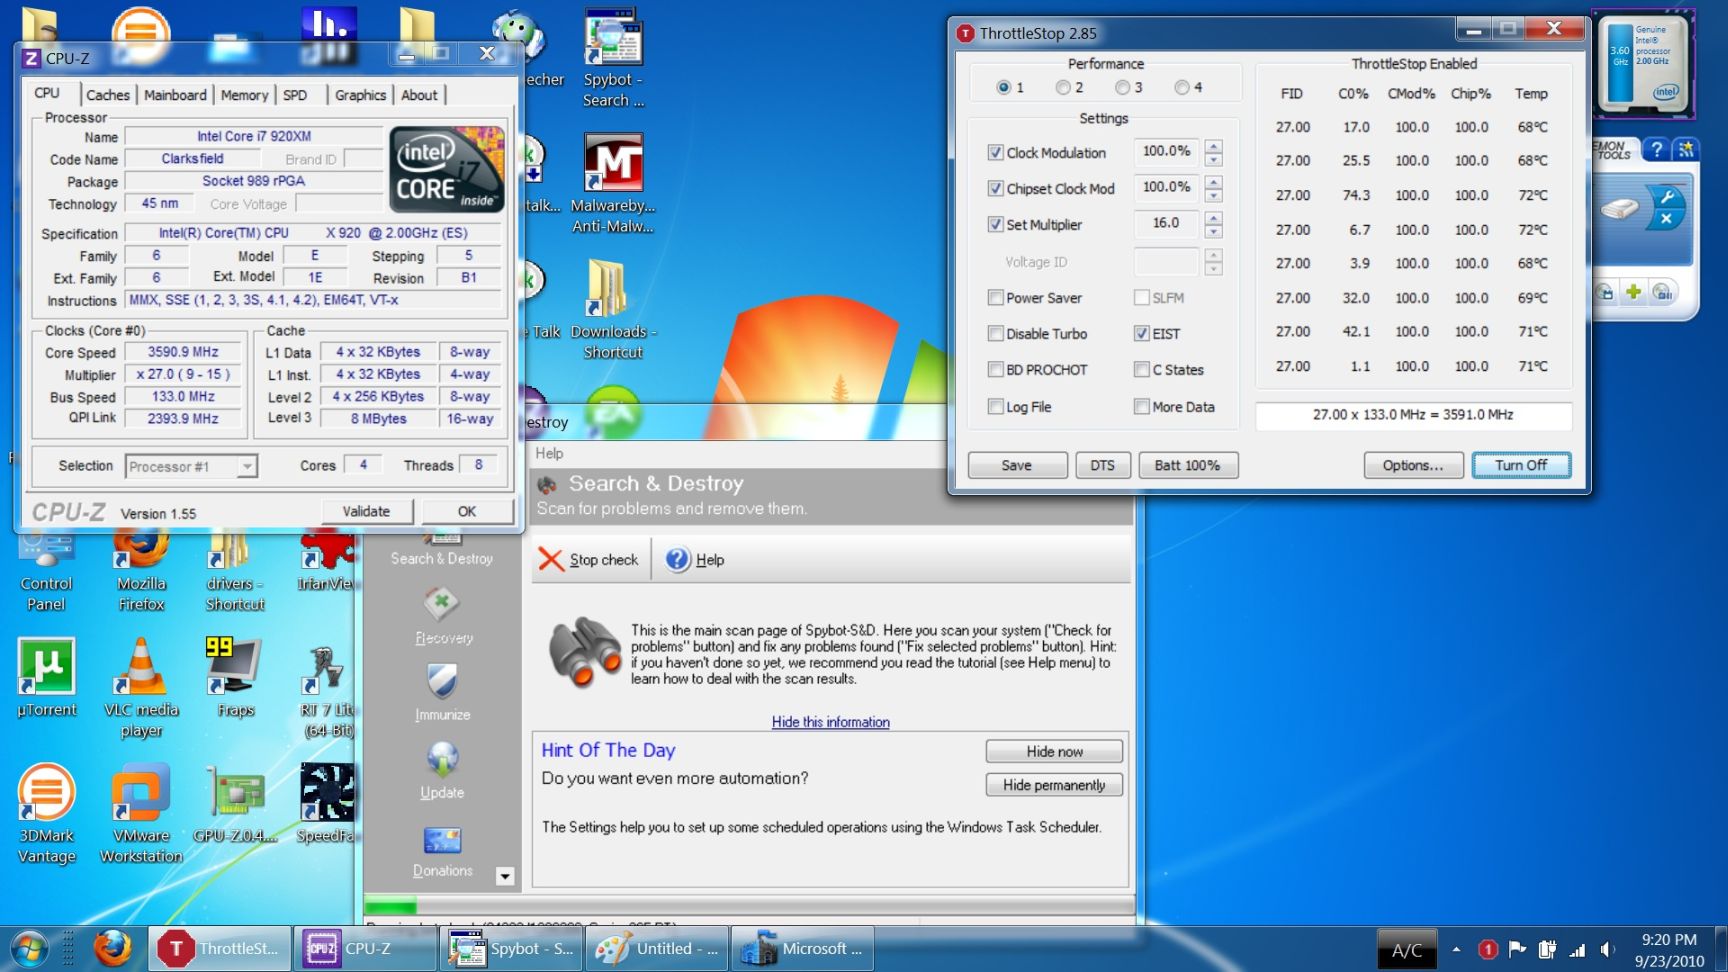Open Immunize section in Spybot sidebar
The height and width of the screenshot is (972, 1728).
click(443, 693)
